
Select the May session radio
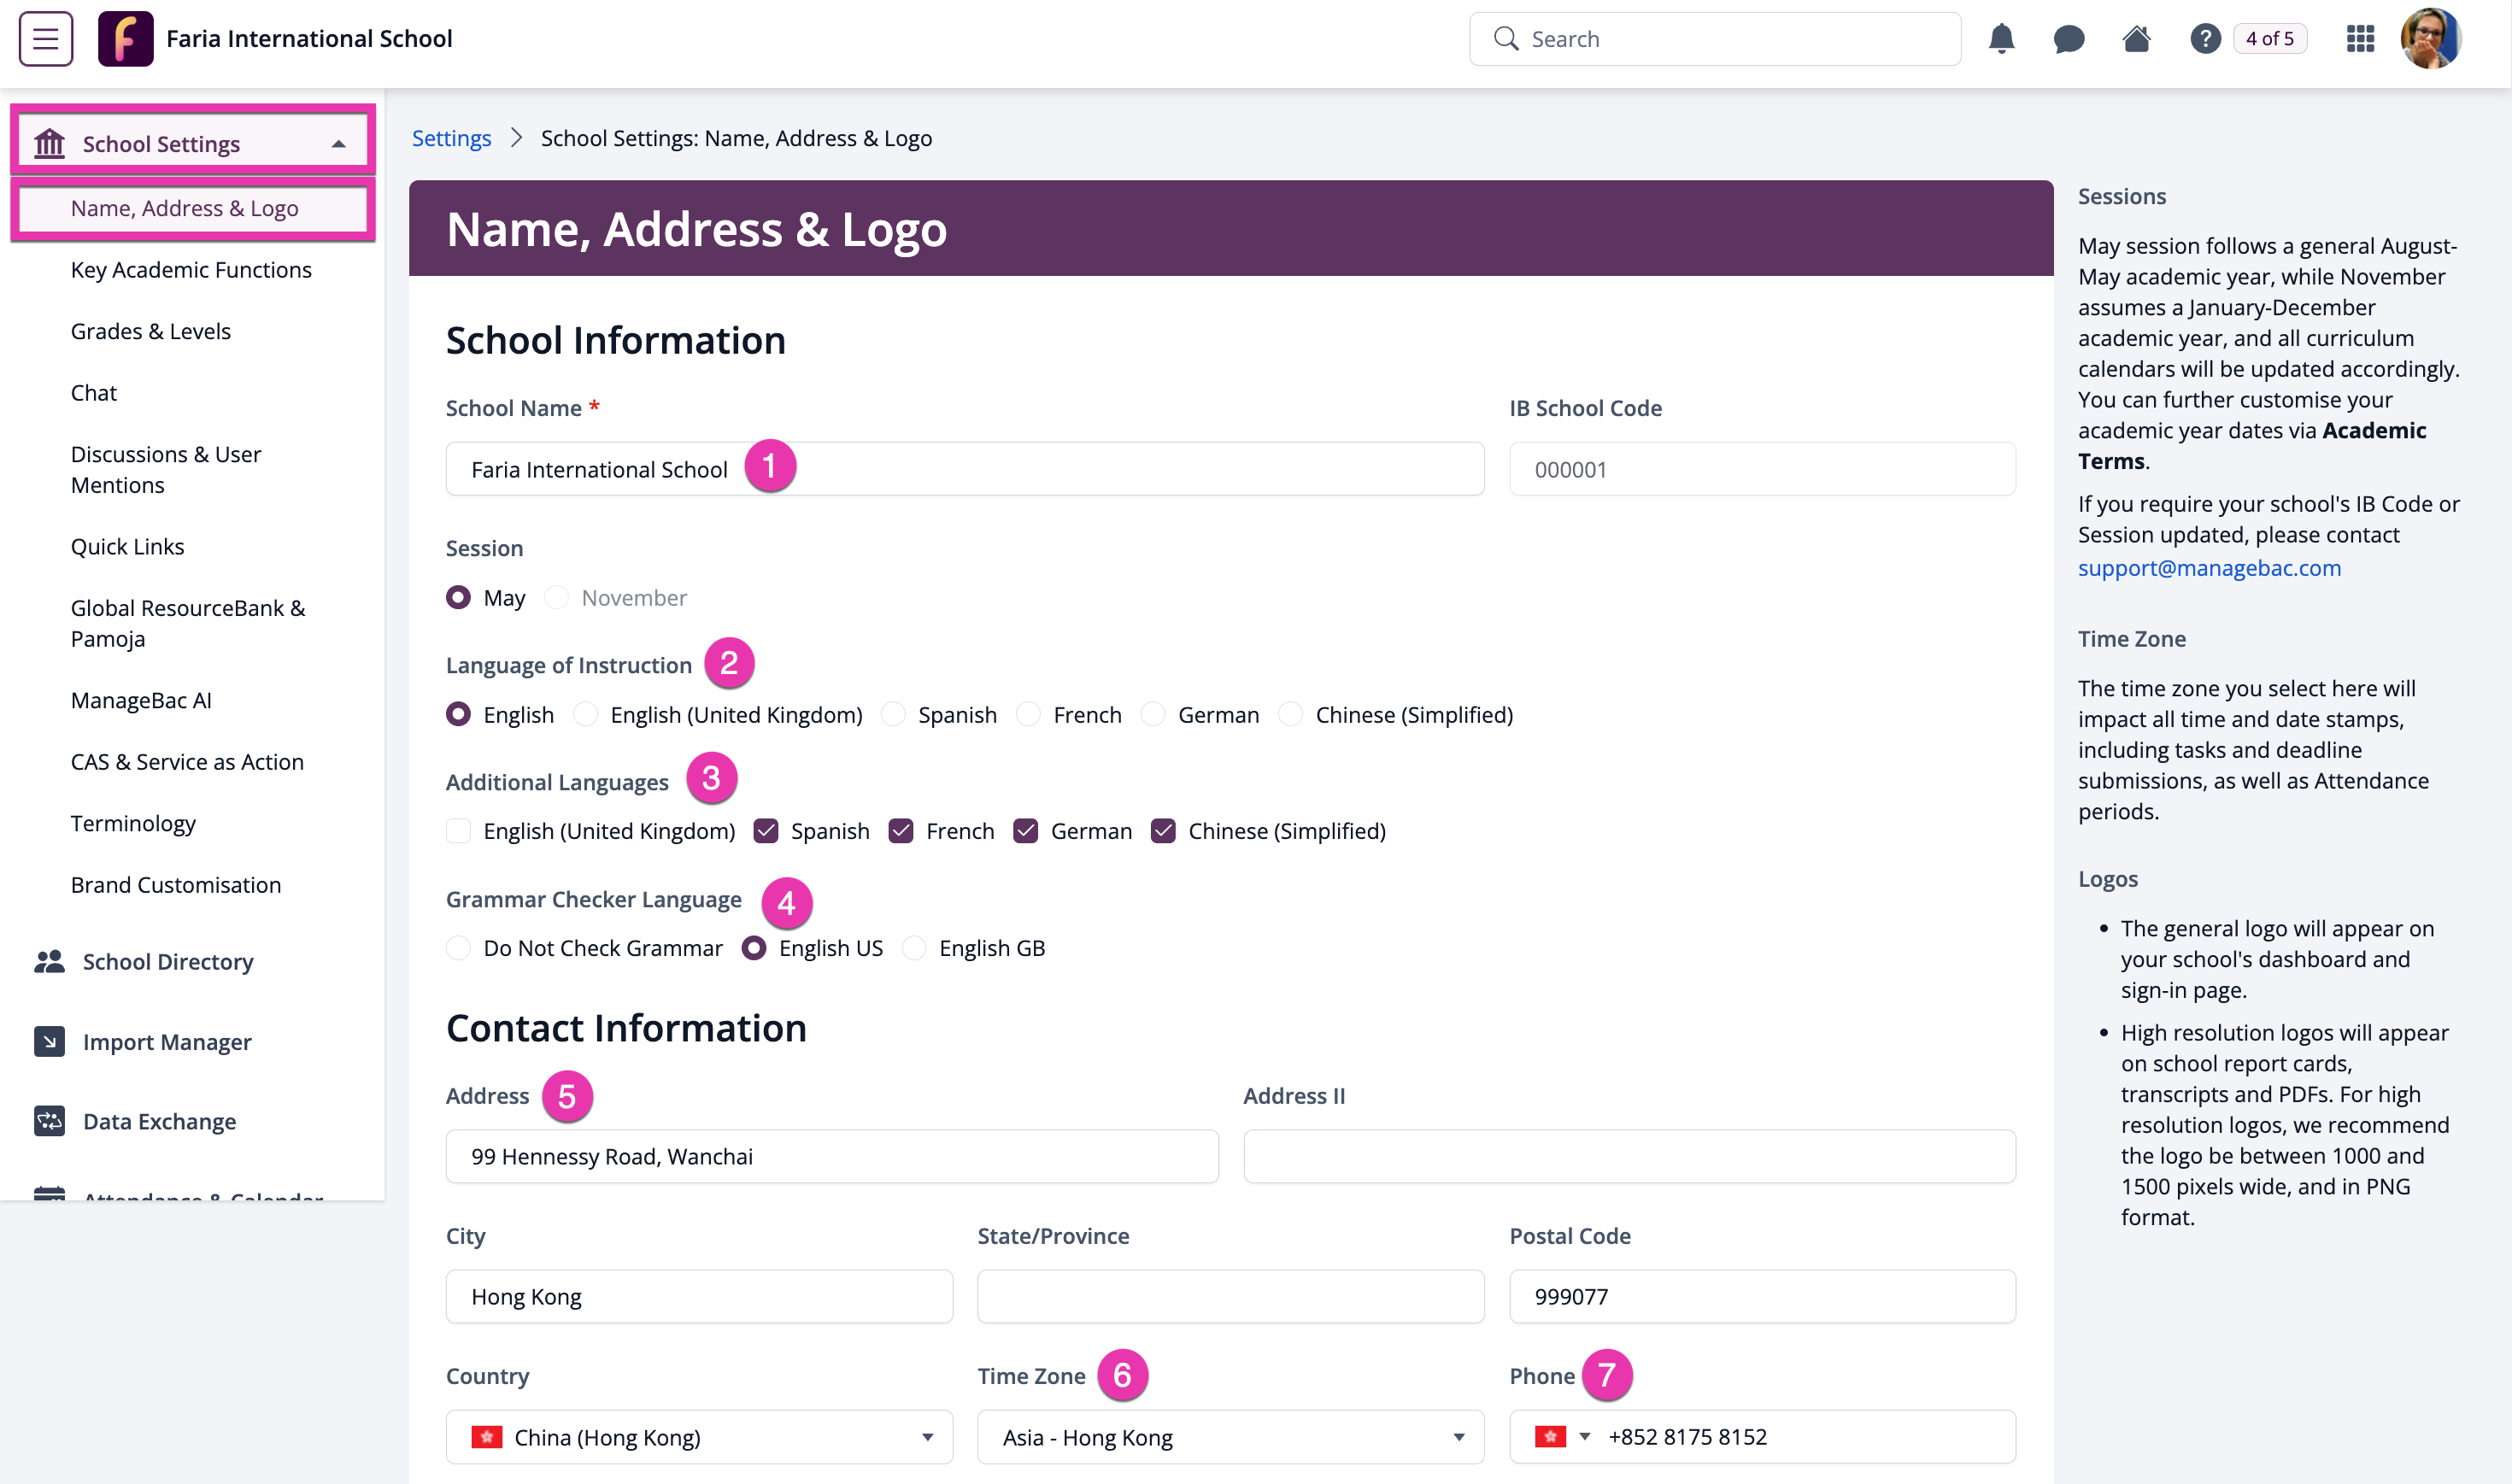458,597
